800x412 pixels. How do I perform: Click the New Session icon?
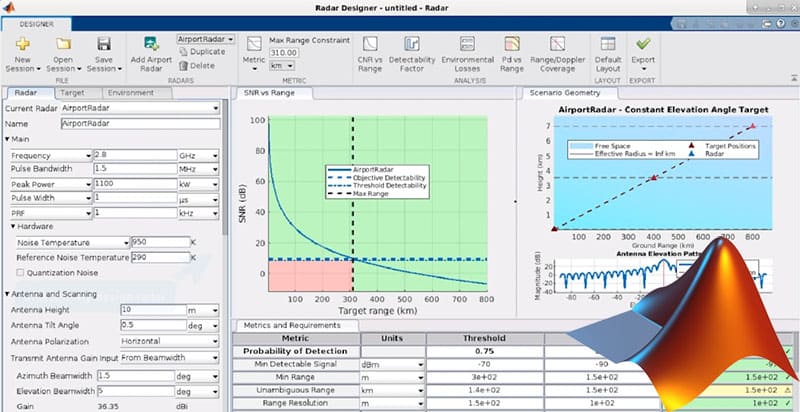pyautogui.click(x=22, y=44)
